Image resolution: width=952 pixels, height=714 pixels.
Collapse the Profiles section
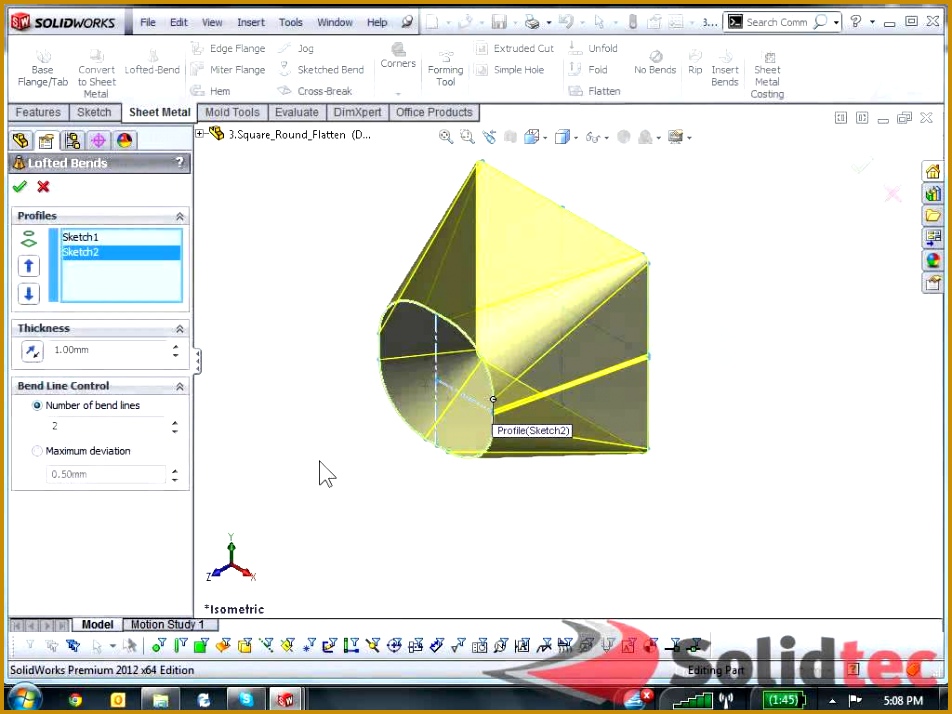pyautogui.click(x=180, y=217)
